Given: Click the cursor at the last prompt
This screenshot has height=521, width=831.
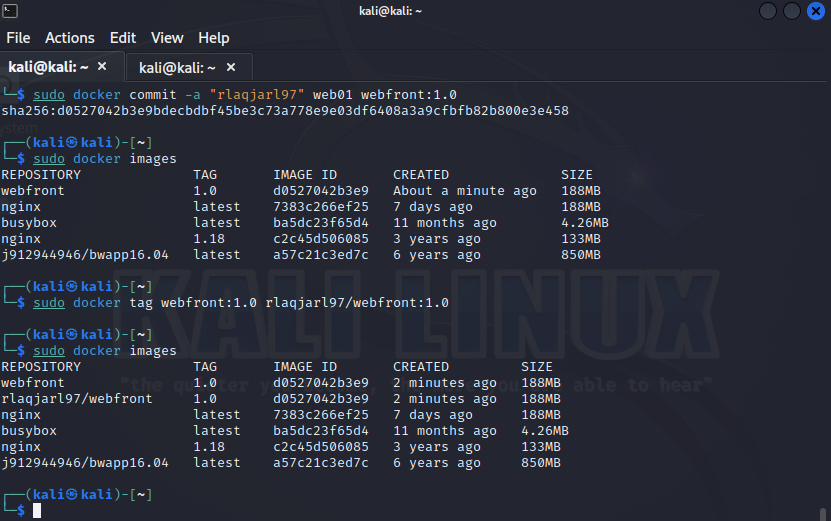Looking at the screenshot, I should coord(37,510).
